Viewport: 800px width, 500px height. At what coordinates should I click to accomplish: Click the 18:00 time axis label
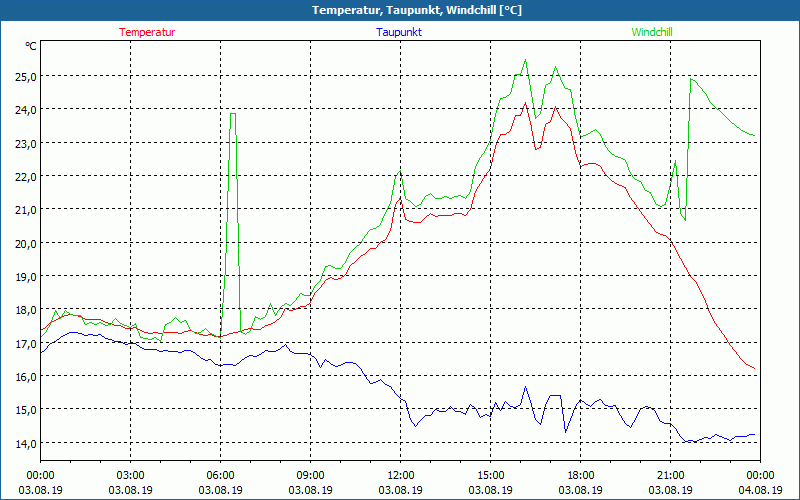point(581,476)
